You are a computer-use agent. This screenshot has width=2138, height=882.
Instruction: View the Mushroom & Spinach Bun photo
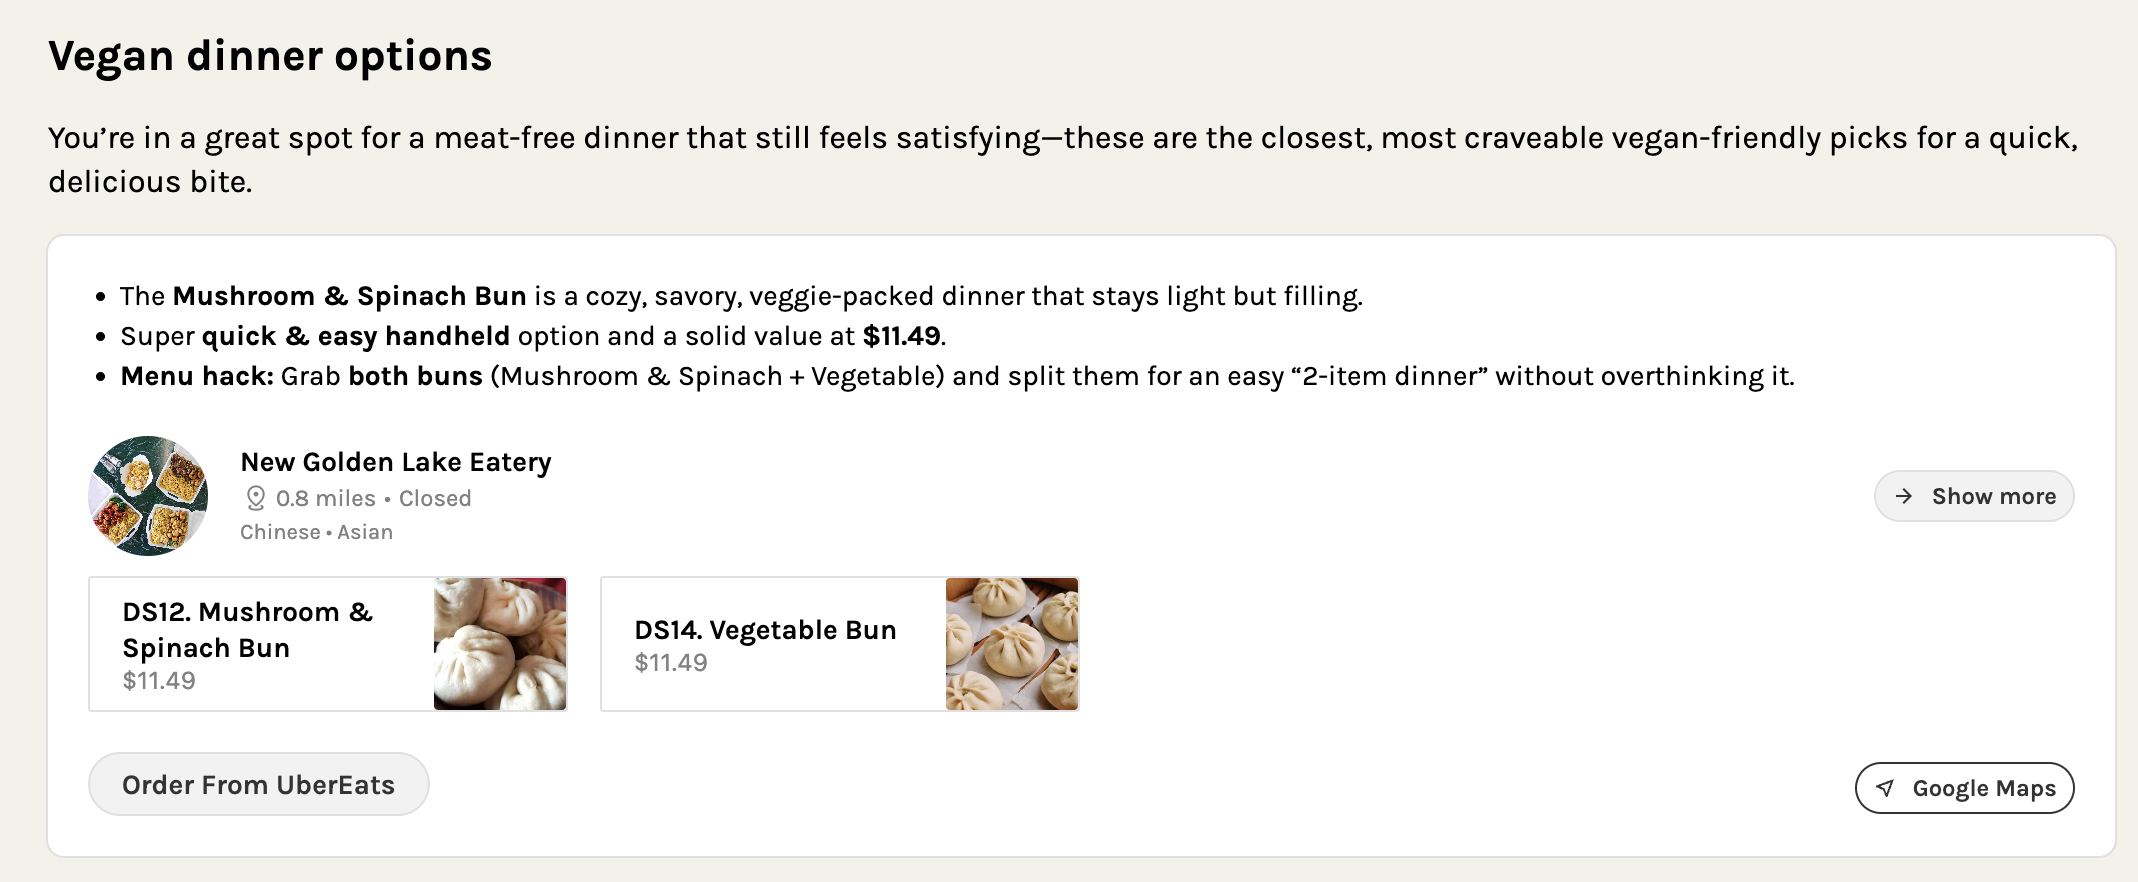(x=500, y=644)
